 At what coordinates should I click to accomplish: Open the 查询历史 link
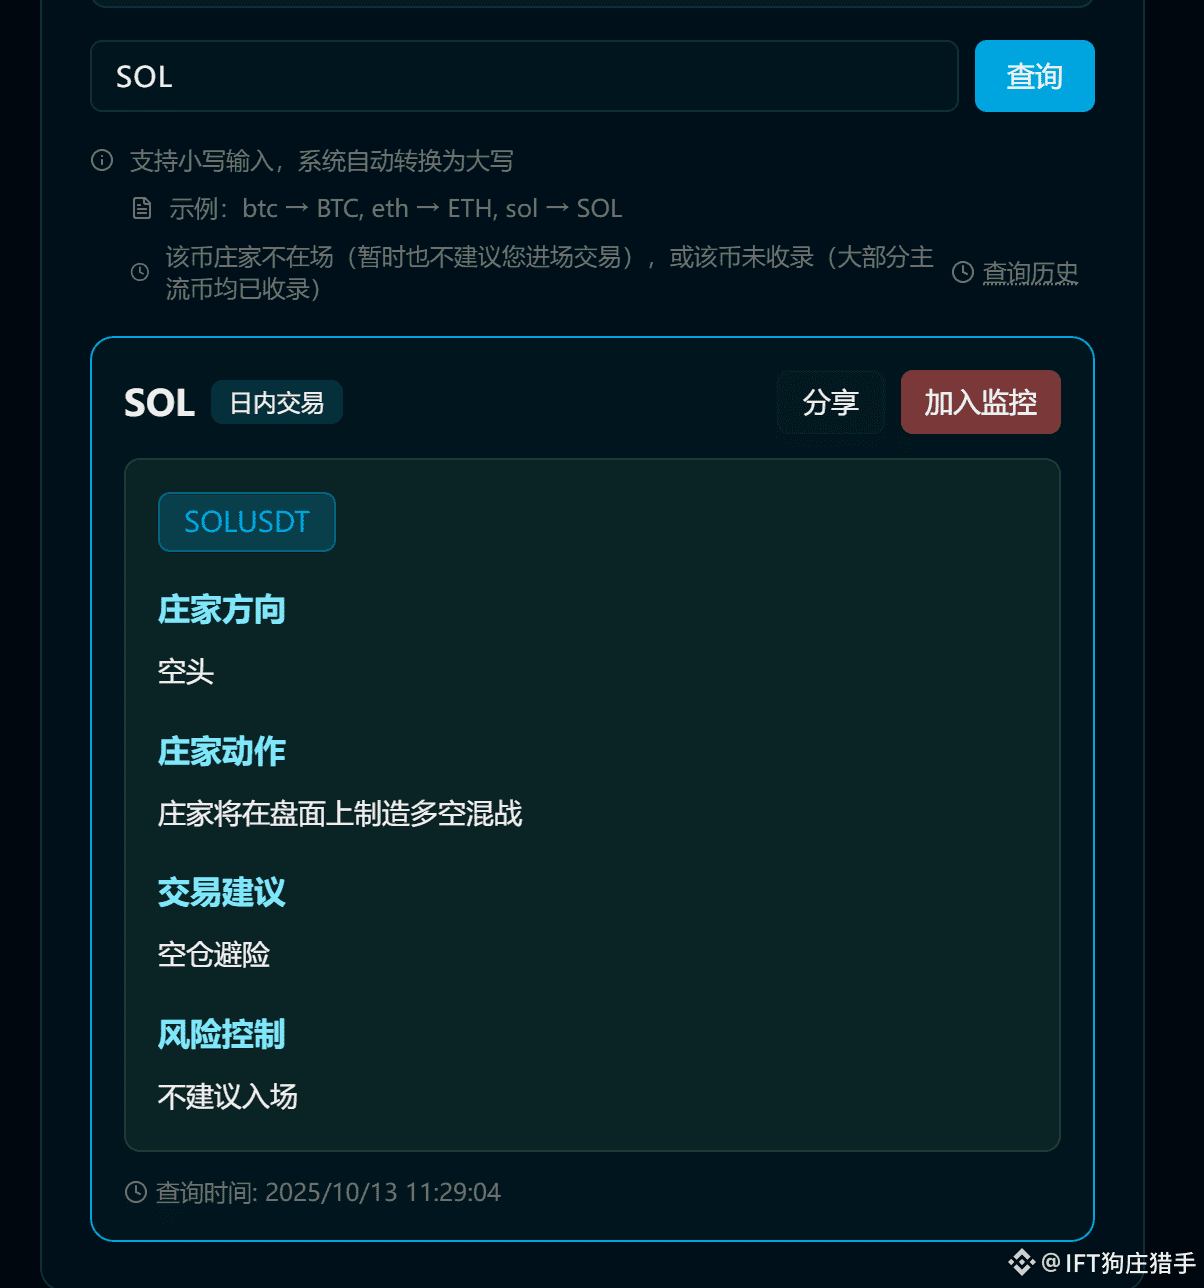tap(1030, 272)
